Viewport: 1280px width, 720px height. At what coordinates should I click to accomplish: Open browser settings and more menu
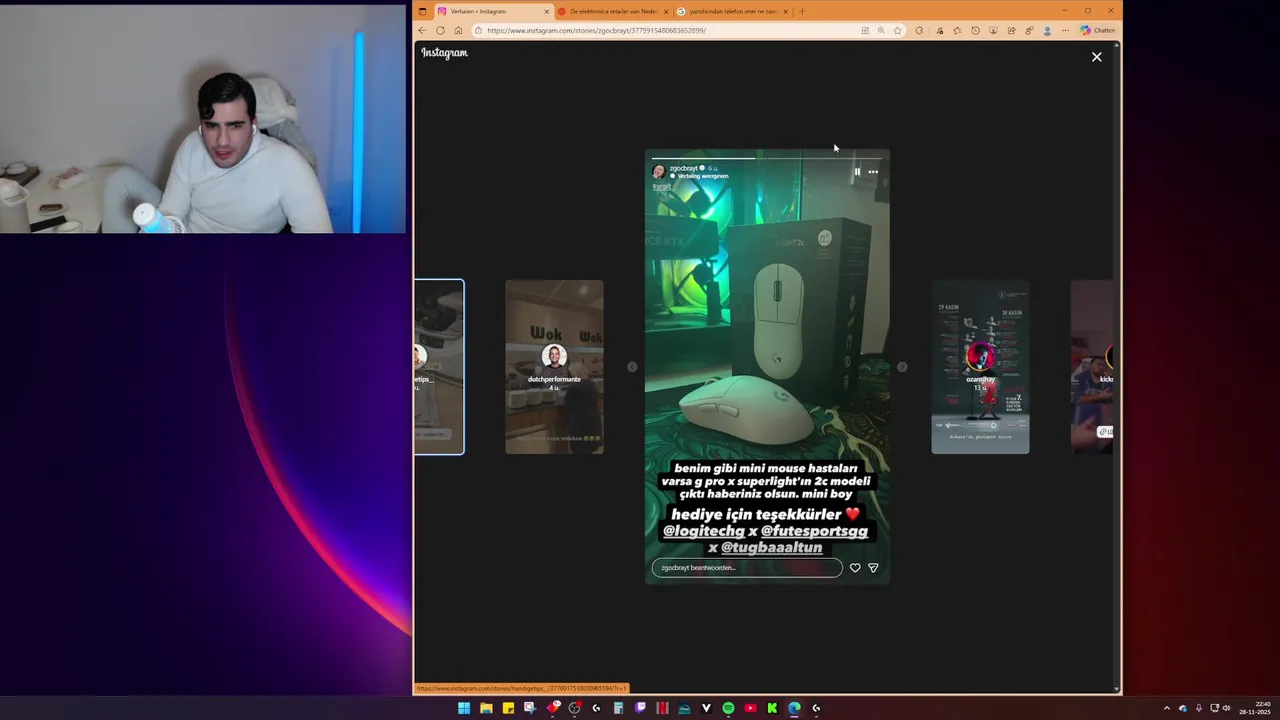1065,30
